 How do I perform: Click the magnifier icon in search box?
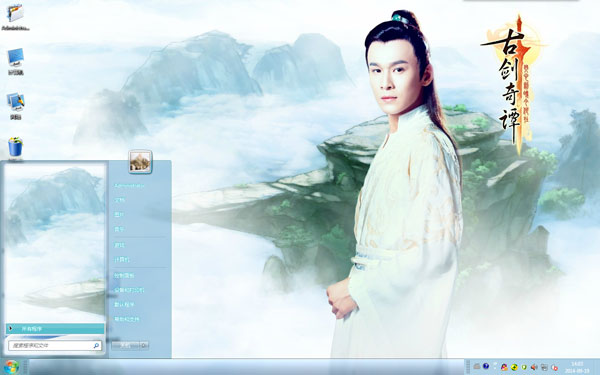[x=96, y=346]
